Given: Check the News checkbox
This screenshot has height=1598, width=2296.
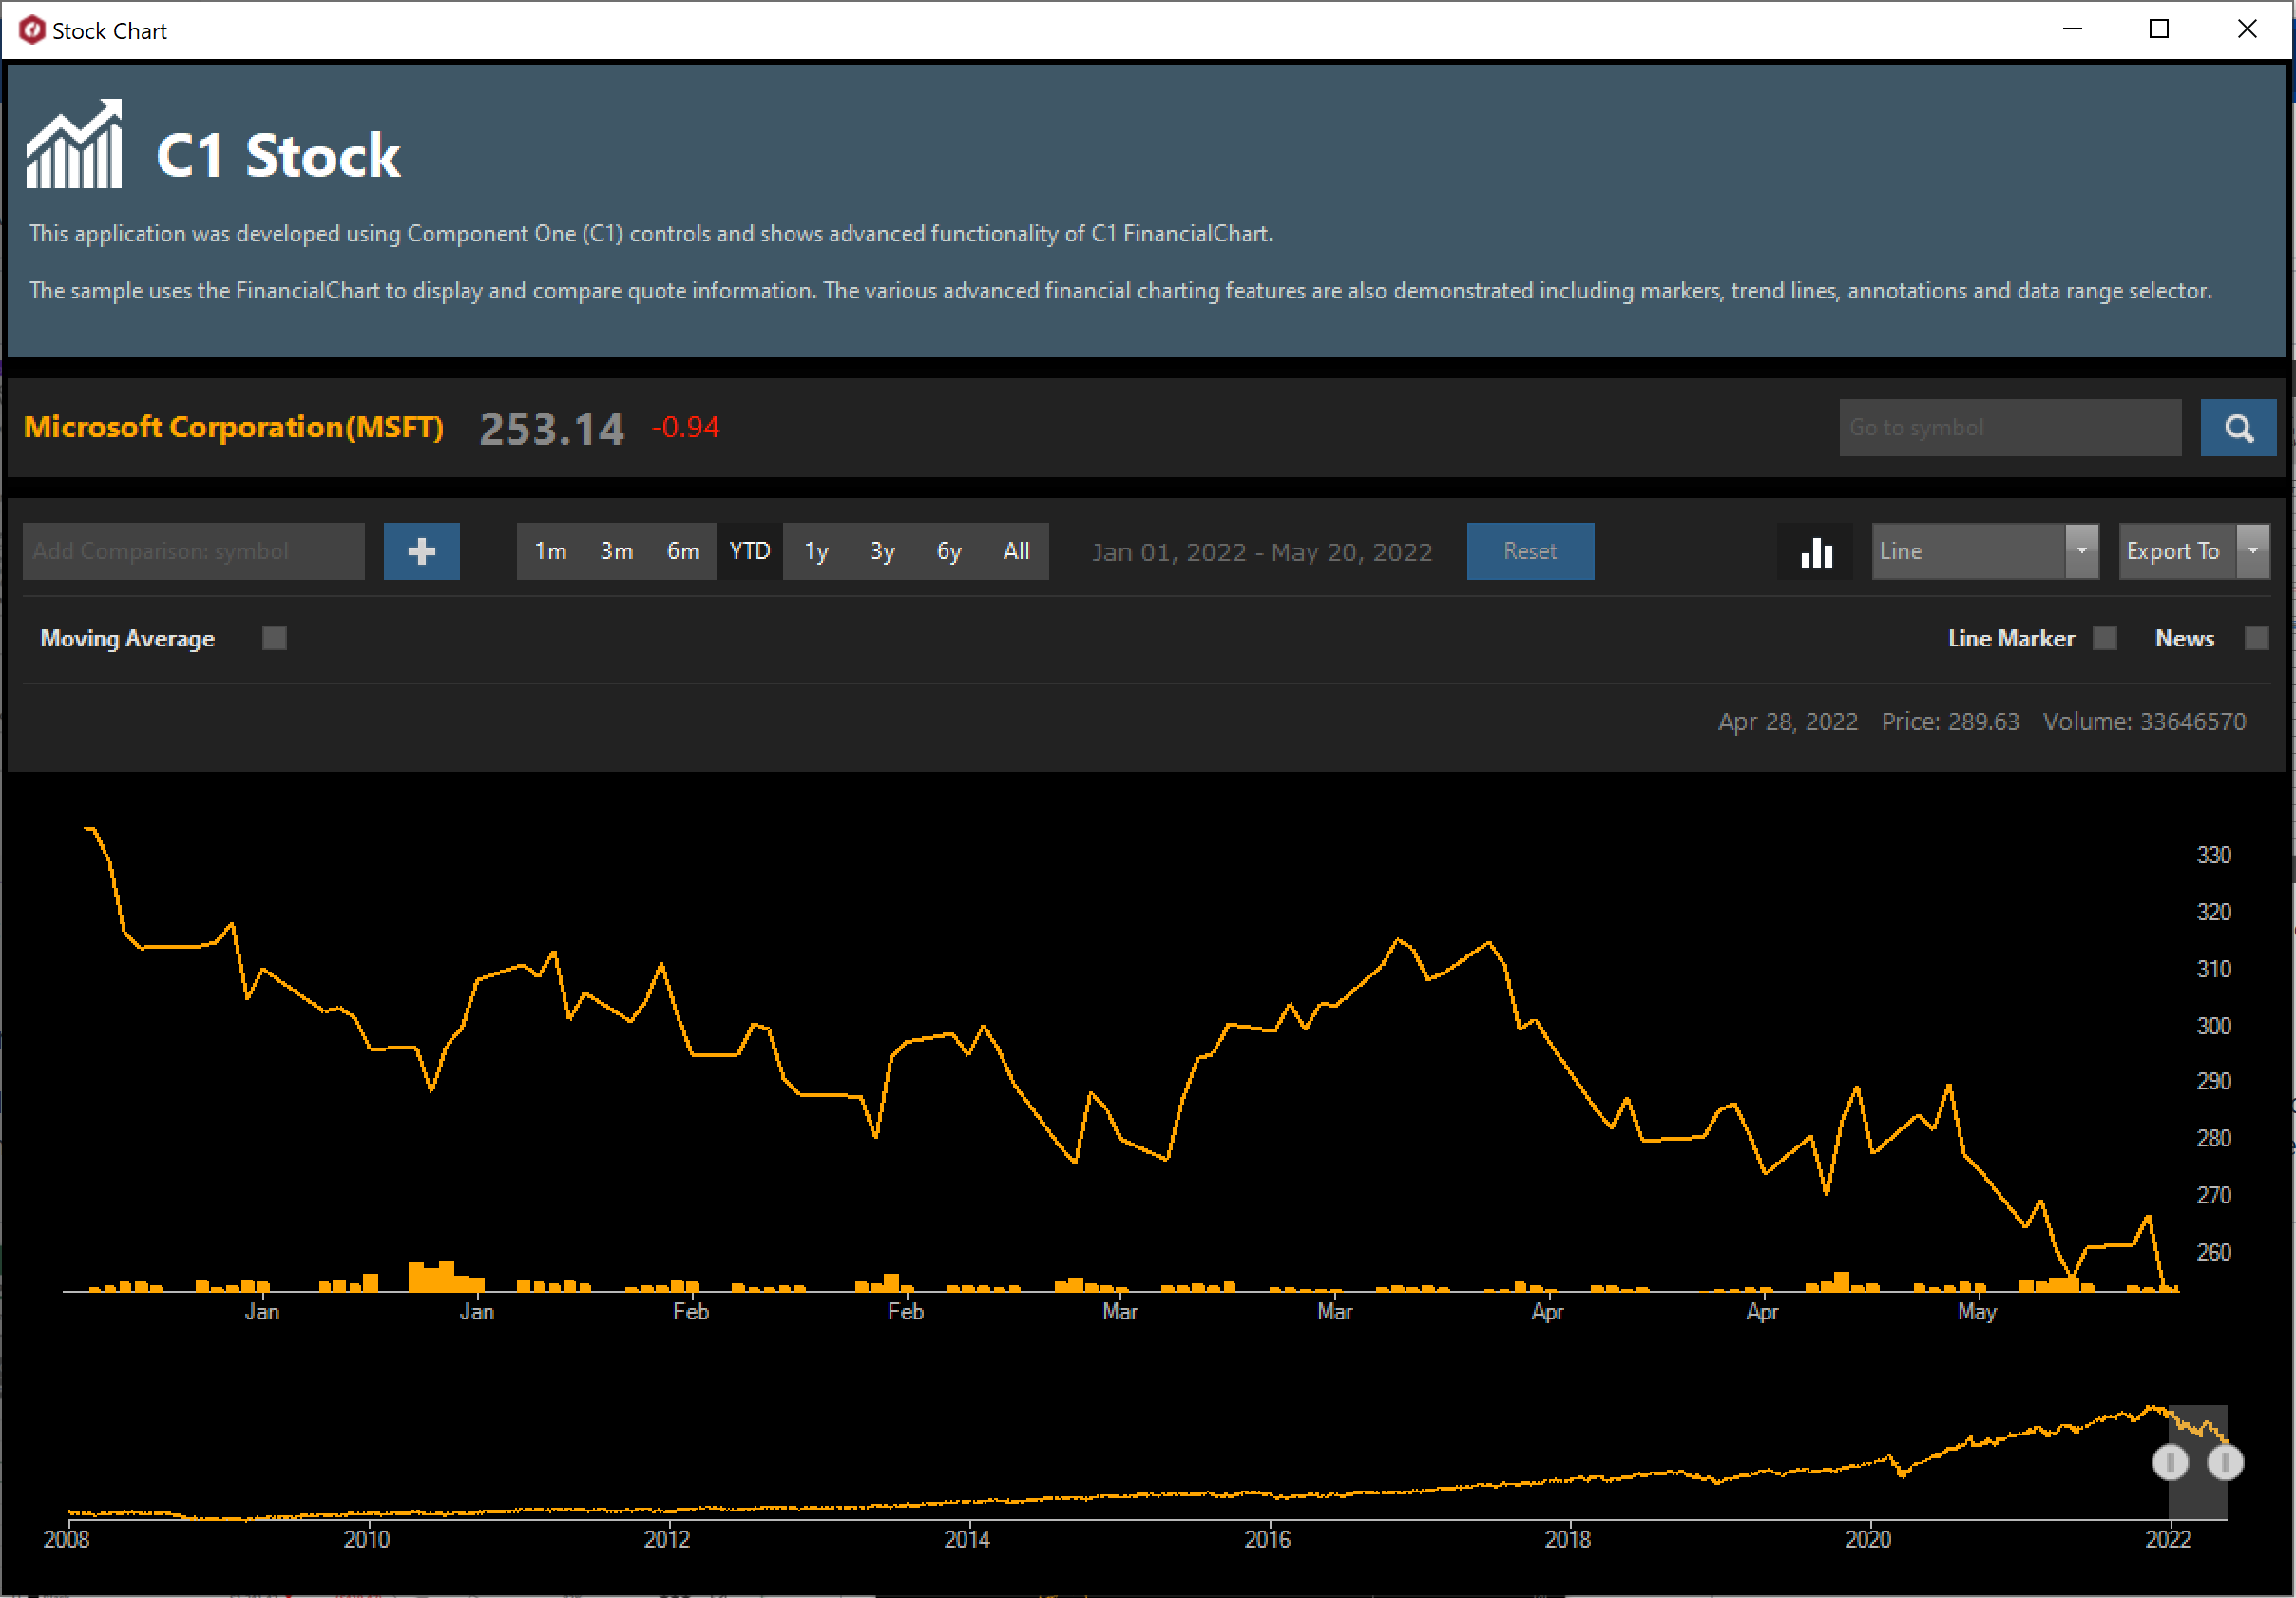Looking at the screenshot, I should point(2256,638).
